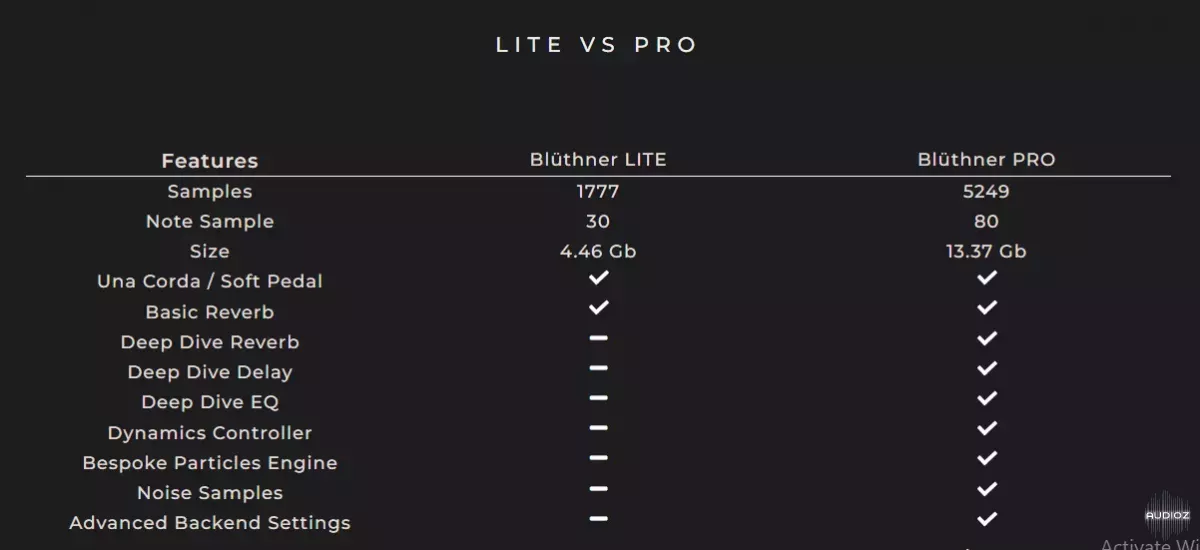Click the LITE VS PRO title
Viewport: 1200px width, 550px height.
point(597,45)
